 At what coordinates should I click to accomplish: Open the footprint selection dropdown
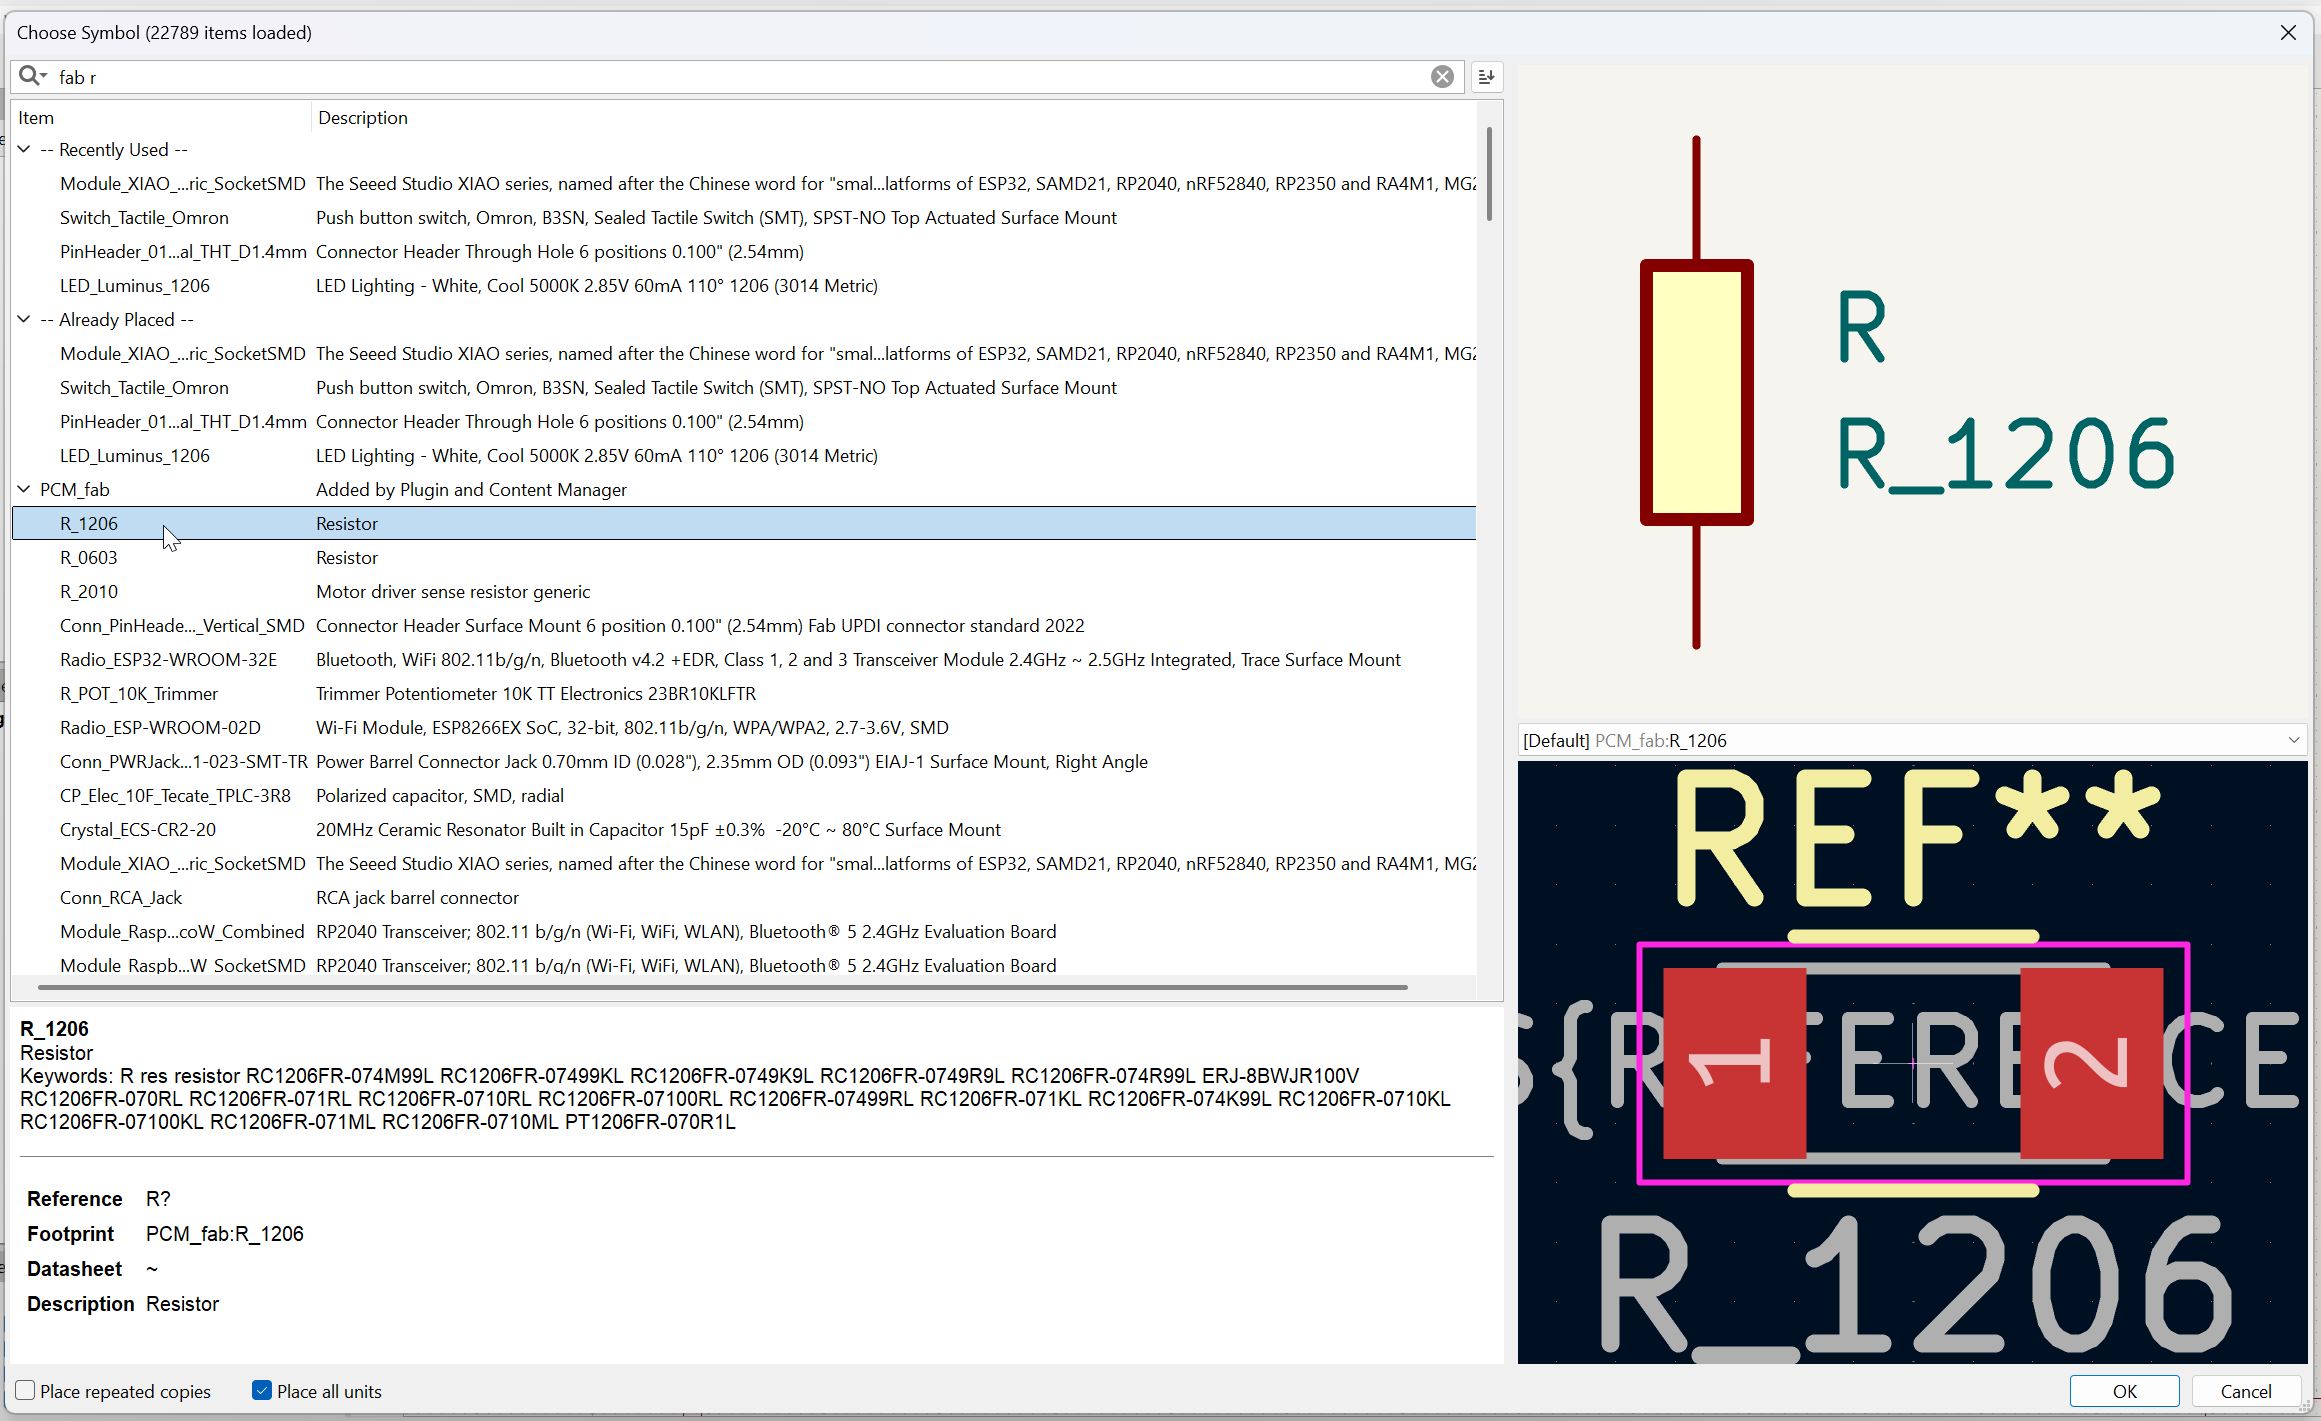(2293, 740)
